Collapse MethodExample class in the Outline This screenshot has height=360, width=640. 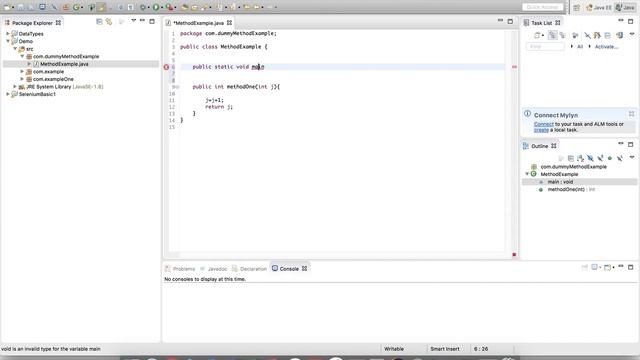pos(527,174)
